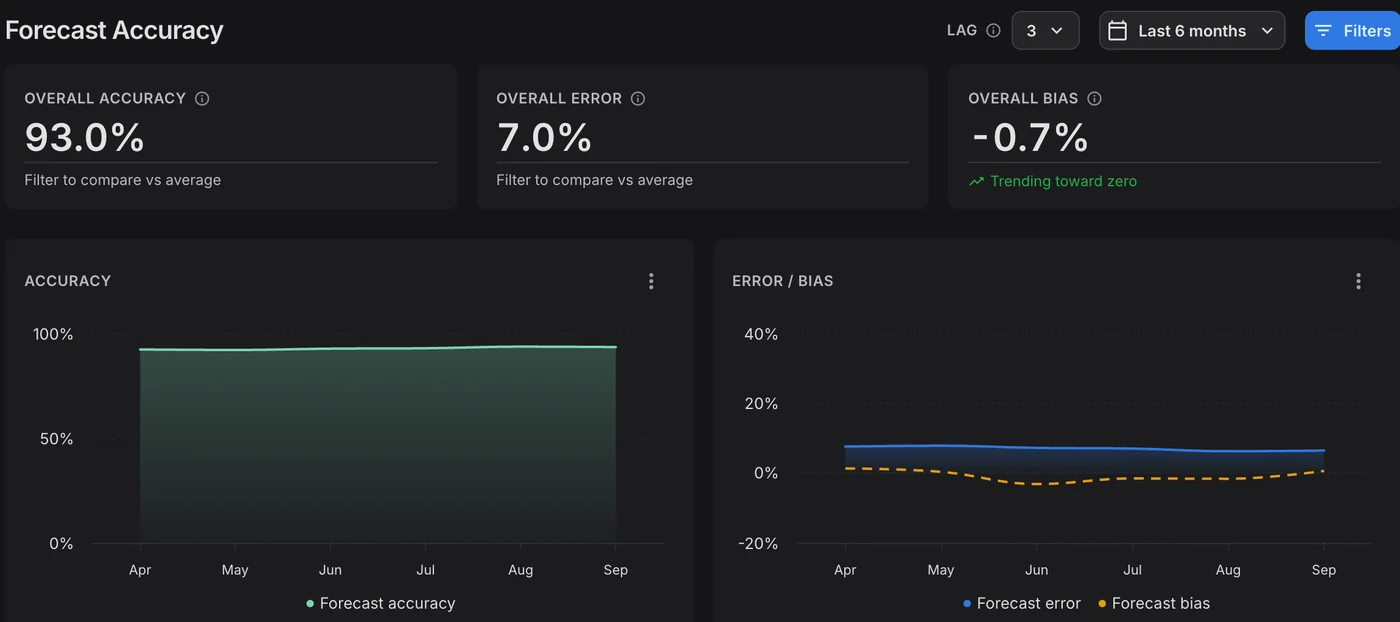Open the Error / Bias chart three-dot menu
This screenshot has height=622, width=1400.
(x=1358, y=281)
